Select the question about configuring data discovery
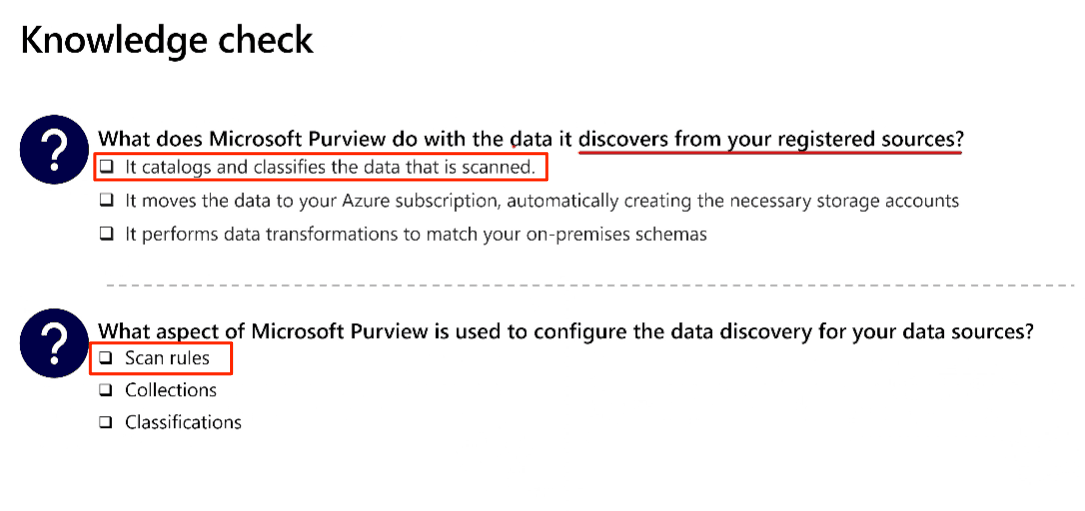Viewport: 1085px width, 511px height. (x=565, y=332)
